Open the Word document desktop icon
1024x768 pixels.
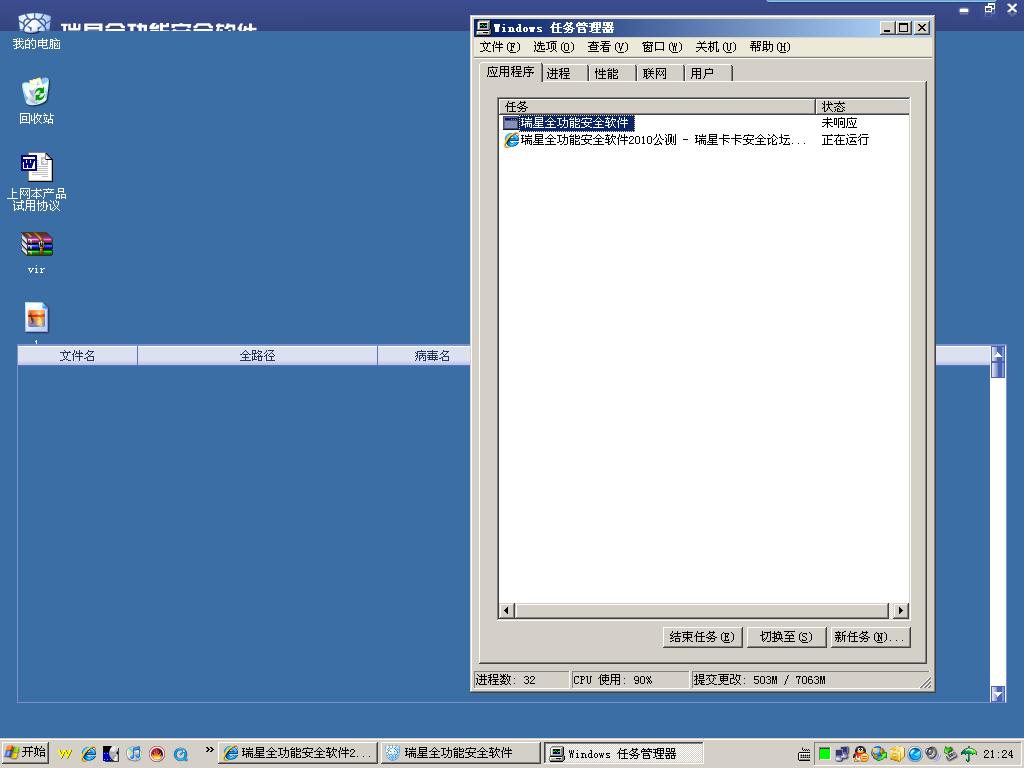pyautogui.click(x=36, y=166)
